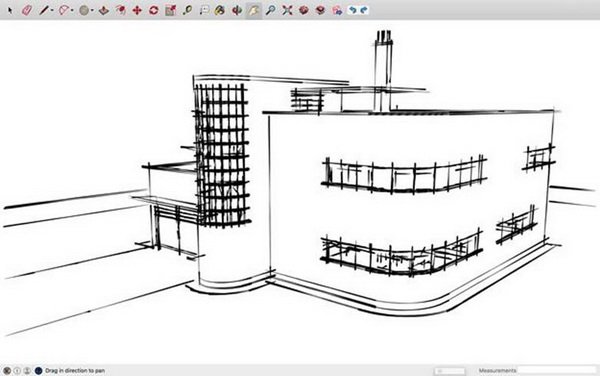Viewport: 600px width, 376px height.
Task: Click the 'Measurements' label
Action: 497,370
